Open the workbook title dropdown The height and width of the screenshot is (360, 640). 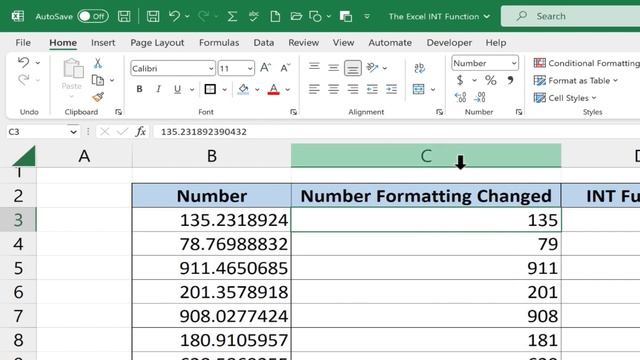(x=487, y=17)
